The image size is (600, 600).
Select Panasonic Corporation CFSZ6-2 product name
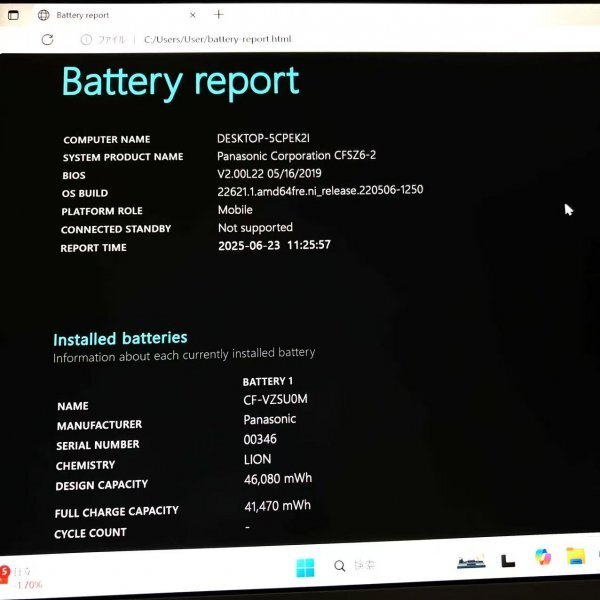pyautogui.click(x=297, y=155)
